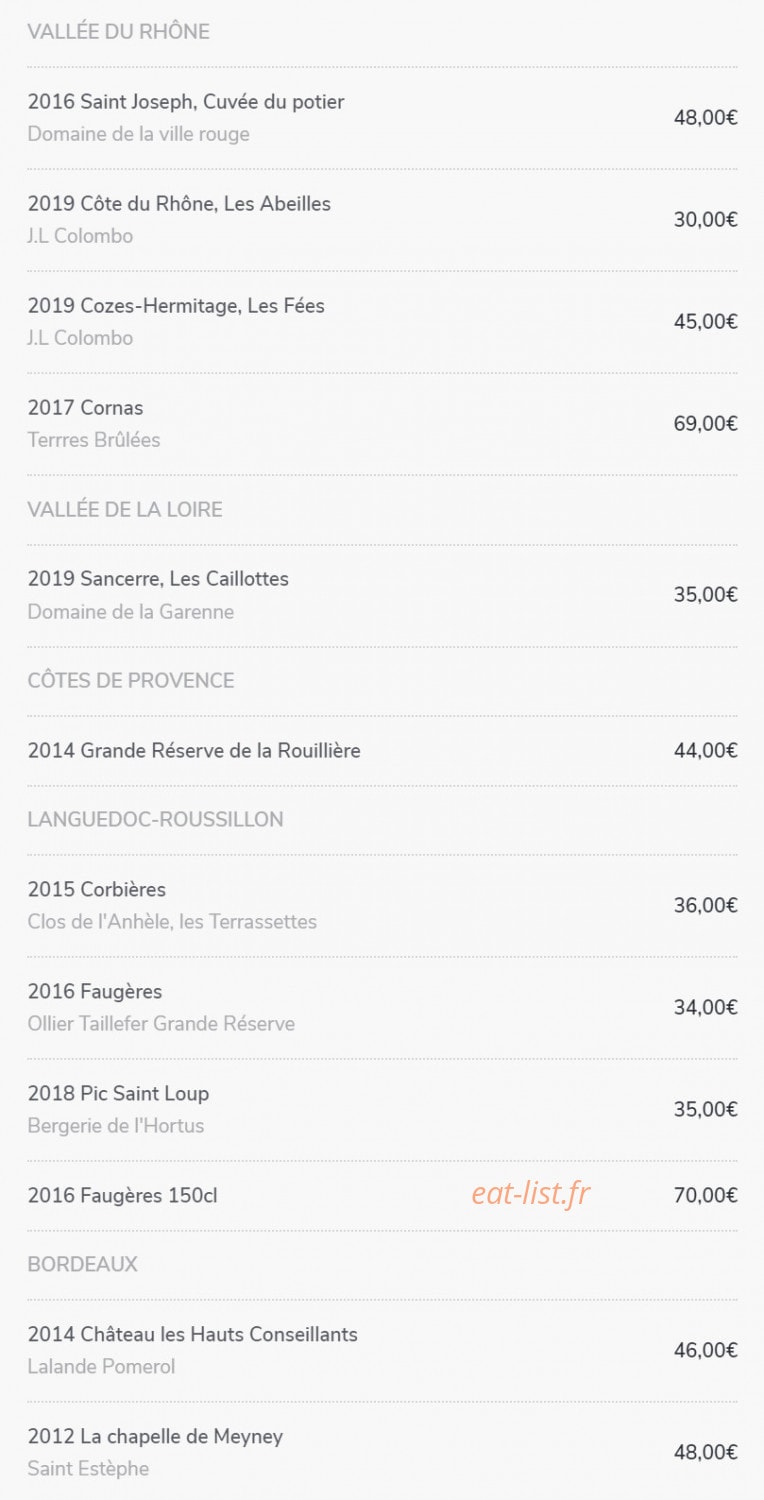The height and width of the screenshot is (1500, 764).
Task: Choose the 2016 Faugères 150cl magnum
Action: click(382, 1195)
